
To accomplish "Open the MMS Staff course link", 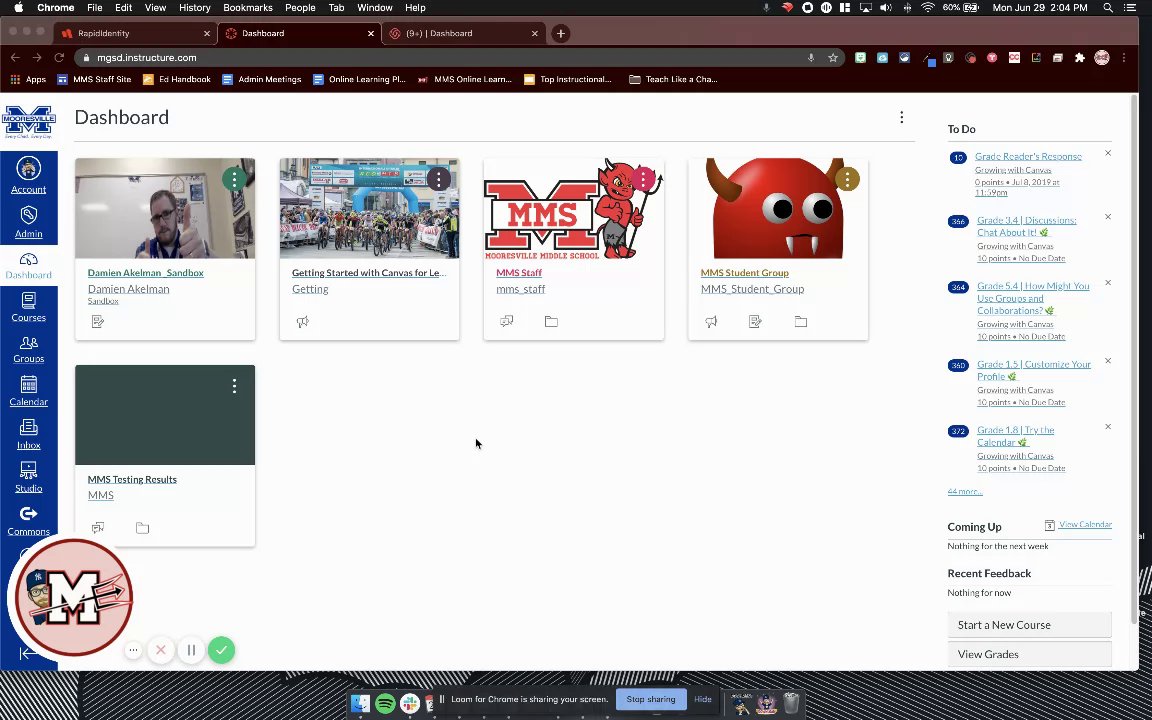I will [519, 273].
